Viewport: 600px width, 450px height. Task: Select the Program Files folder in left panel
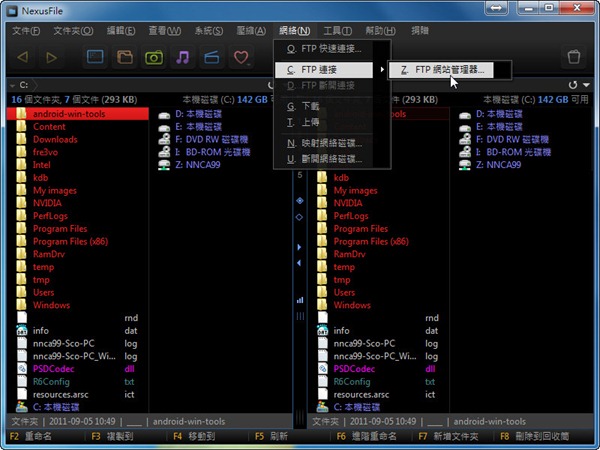[x=62, y=229]
